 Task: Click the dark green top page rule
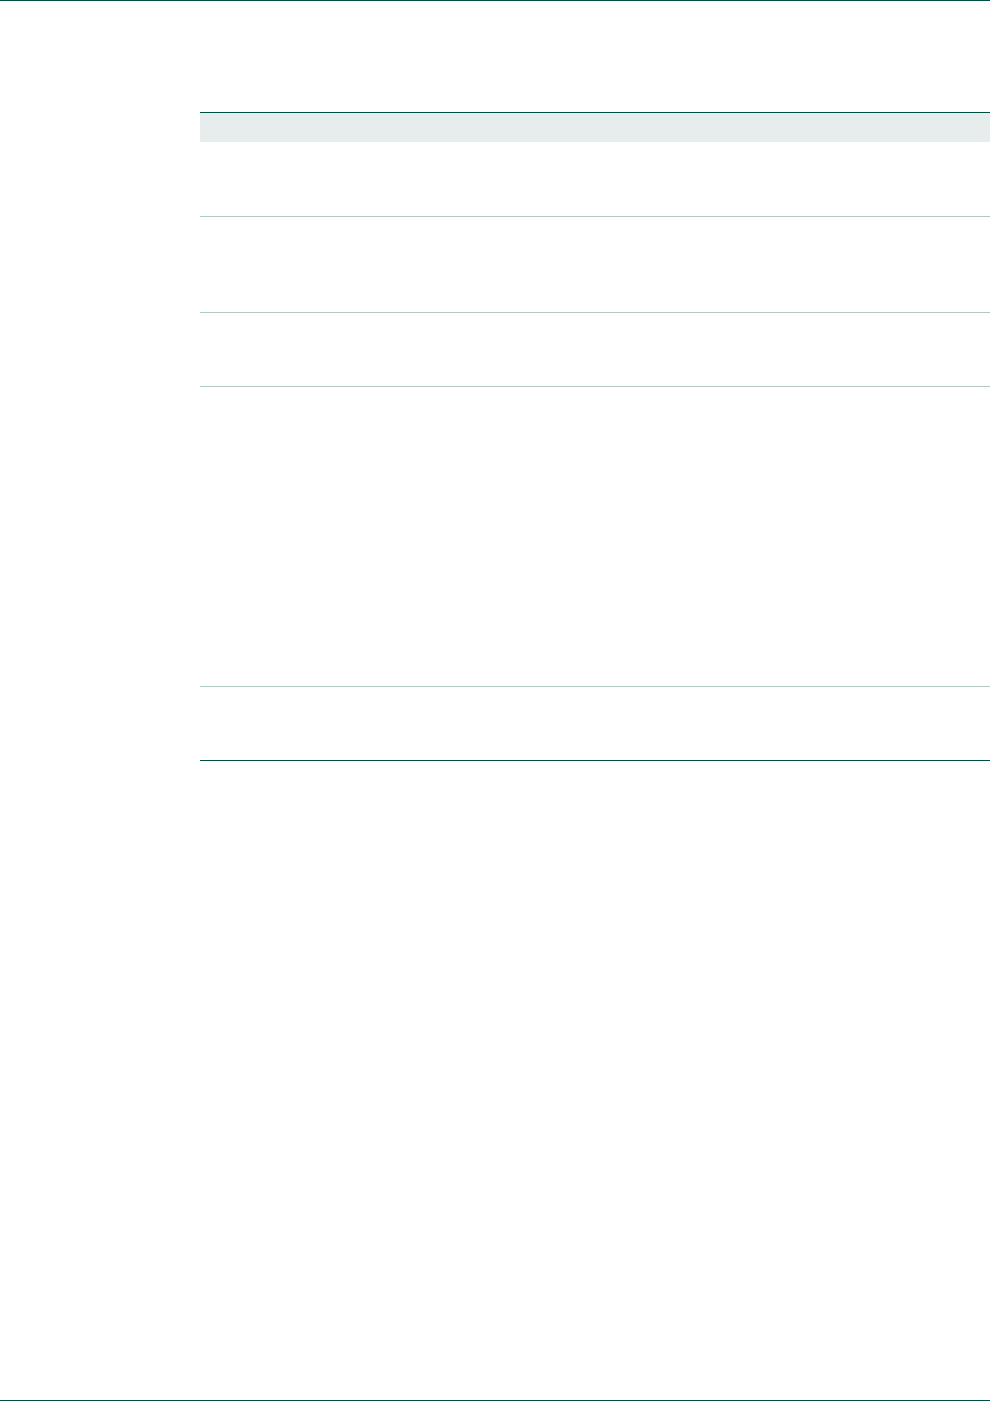[x=495, y=1]
